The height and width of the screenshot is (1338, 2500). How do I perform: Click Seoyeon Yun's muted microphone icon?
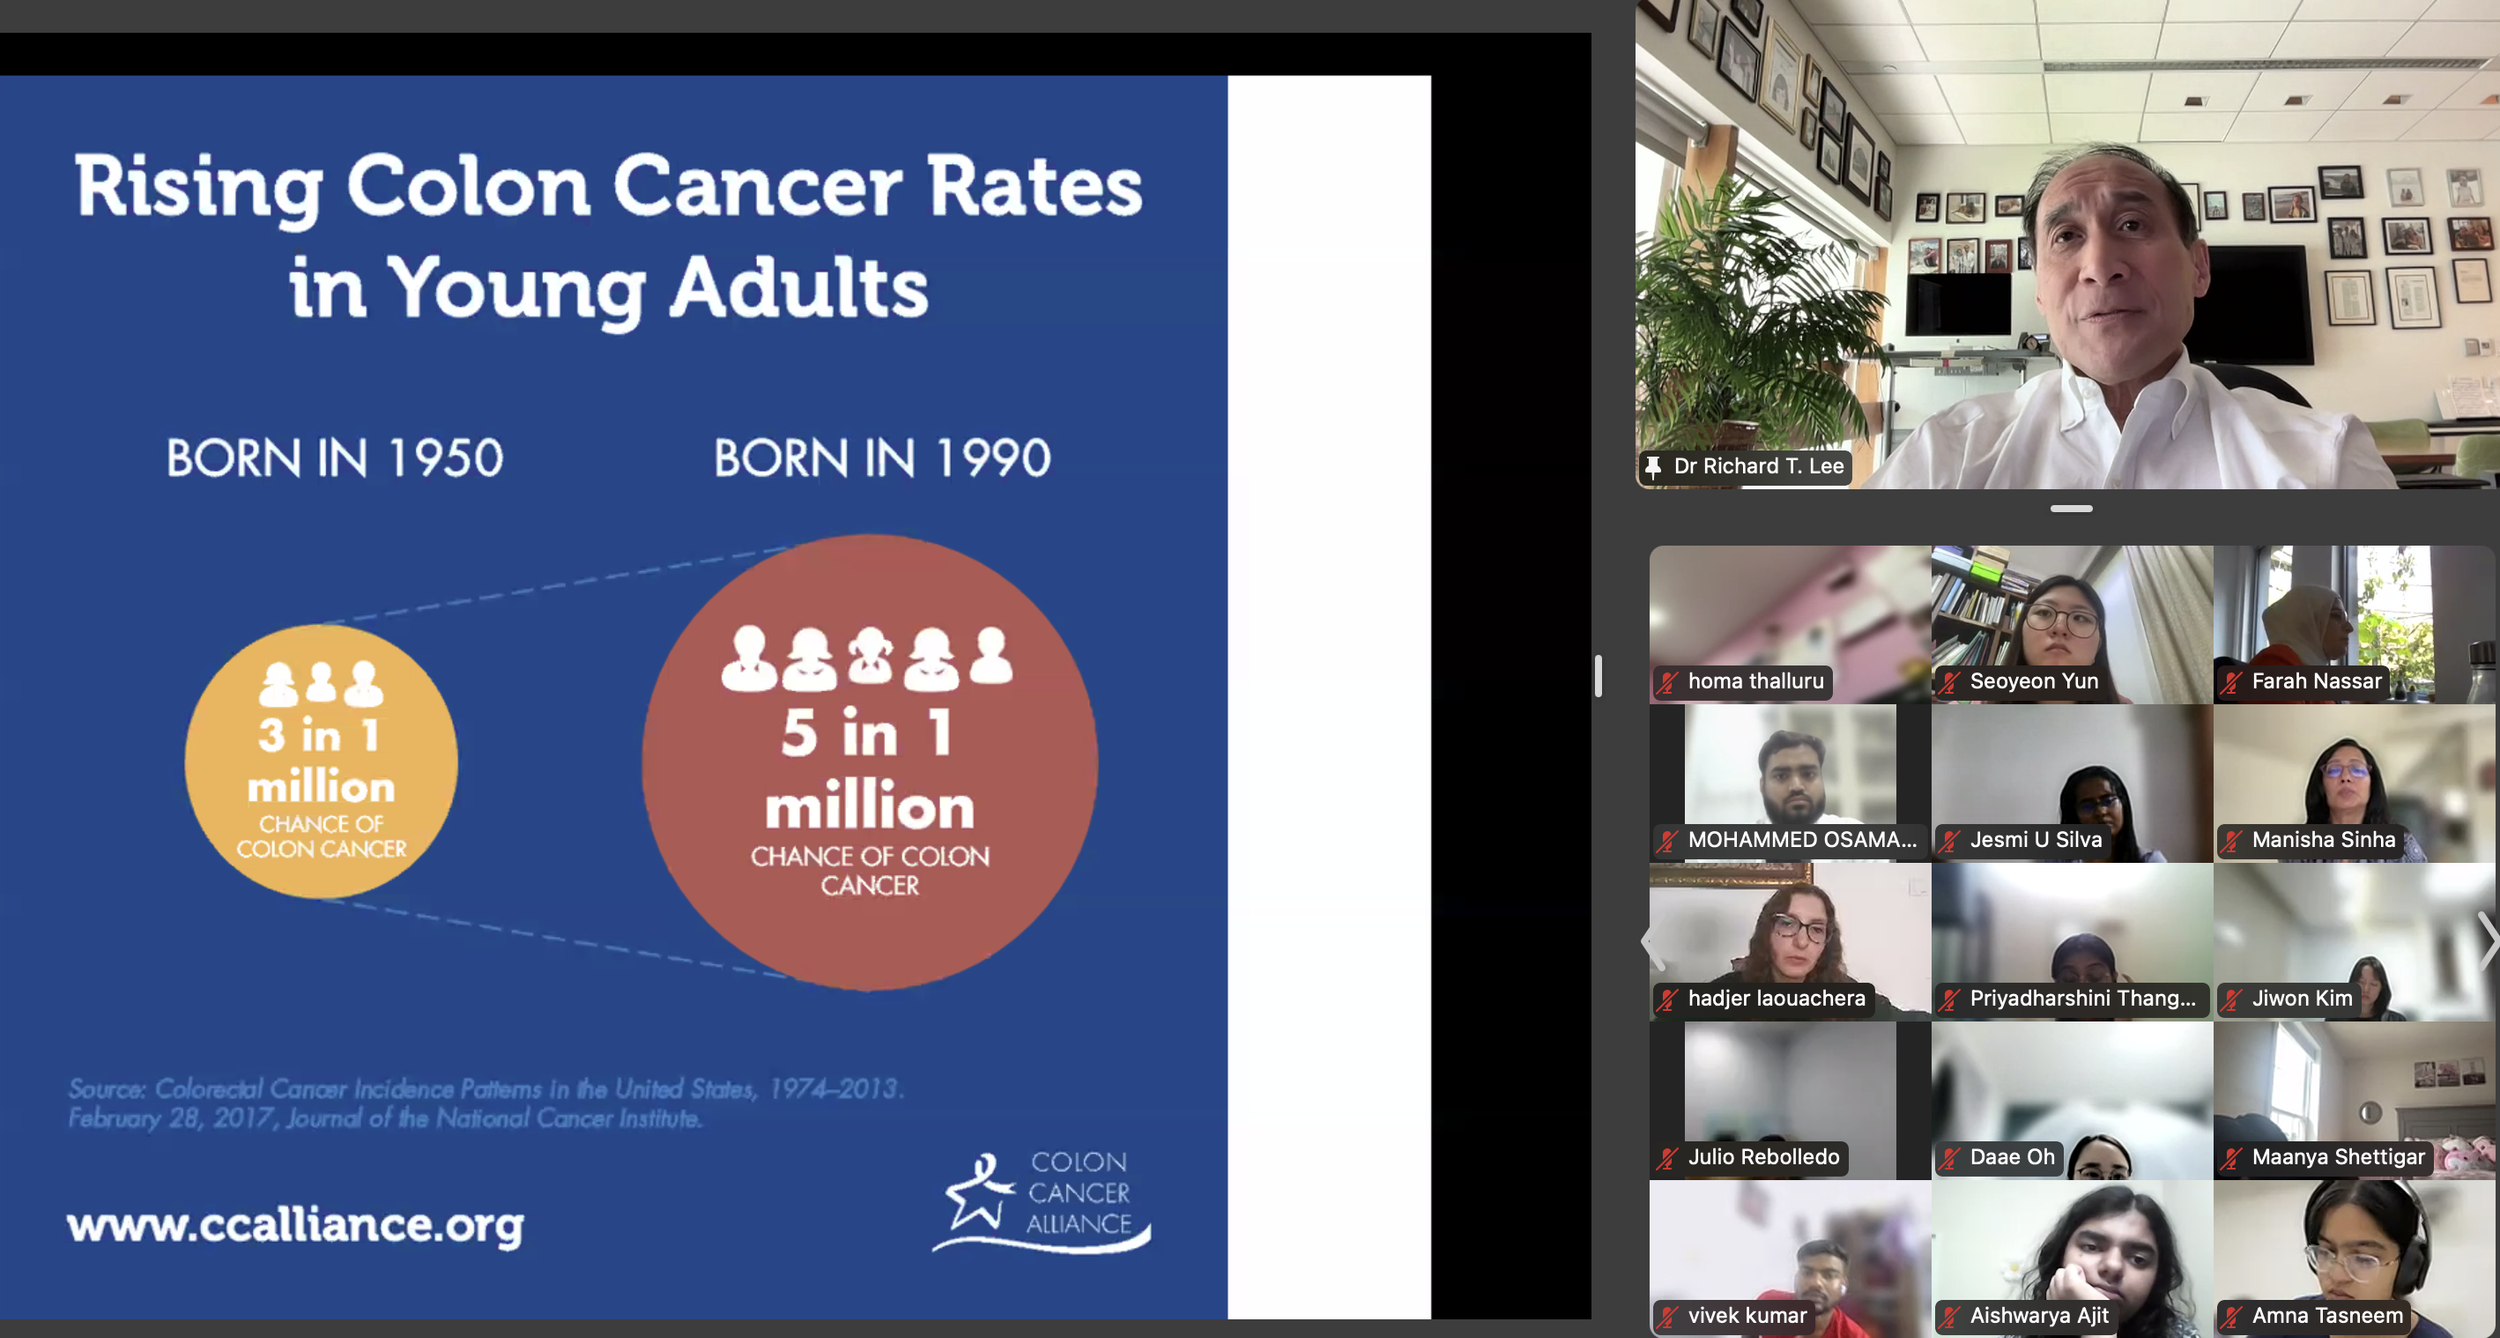point(1949,683)
